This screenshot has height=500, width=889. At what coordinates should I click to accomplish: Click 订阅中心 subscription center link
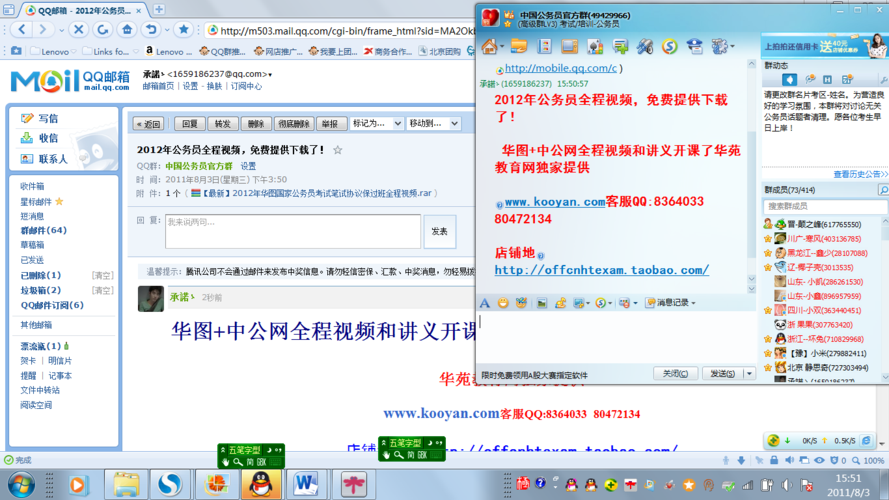246,86
